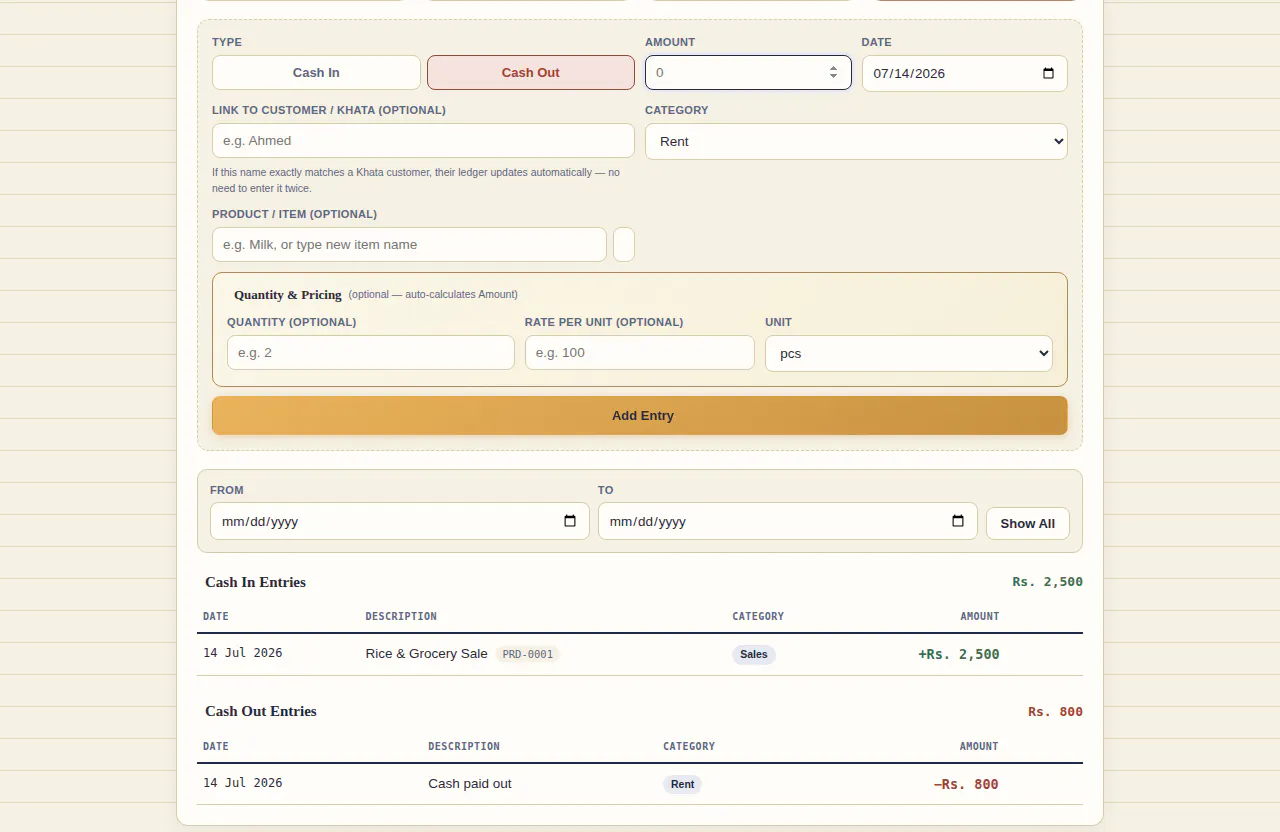Open the entry date calendar picker icon

click(1048, 73)
